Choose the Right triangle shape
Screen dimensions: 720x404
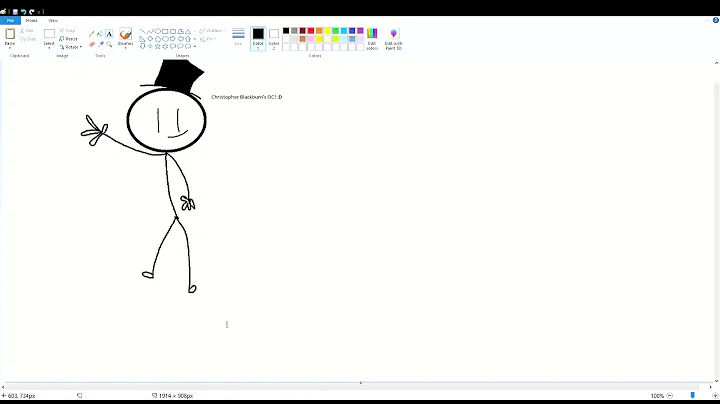click(142, 39)
